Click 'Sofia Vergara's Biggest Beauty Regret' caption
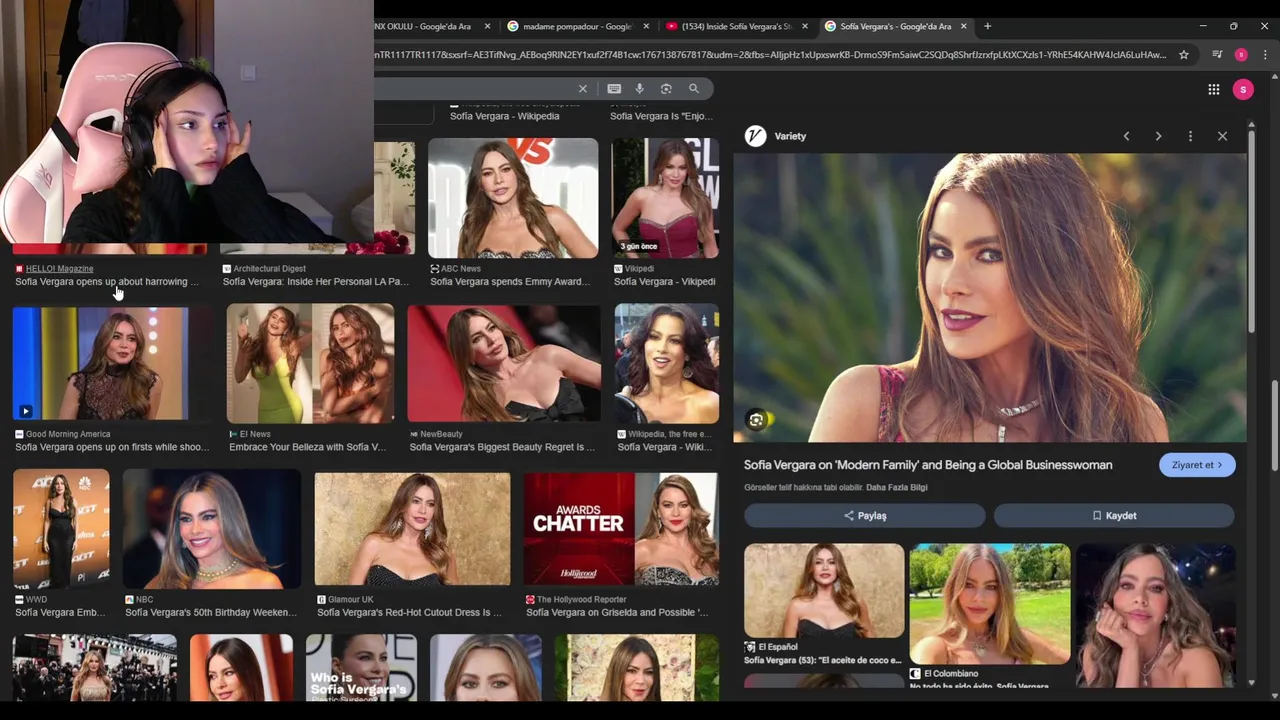This screenshot has height=720, width=1280. (x=502, y=447)
